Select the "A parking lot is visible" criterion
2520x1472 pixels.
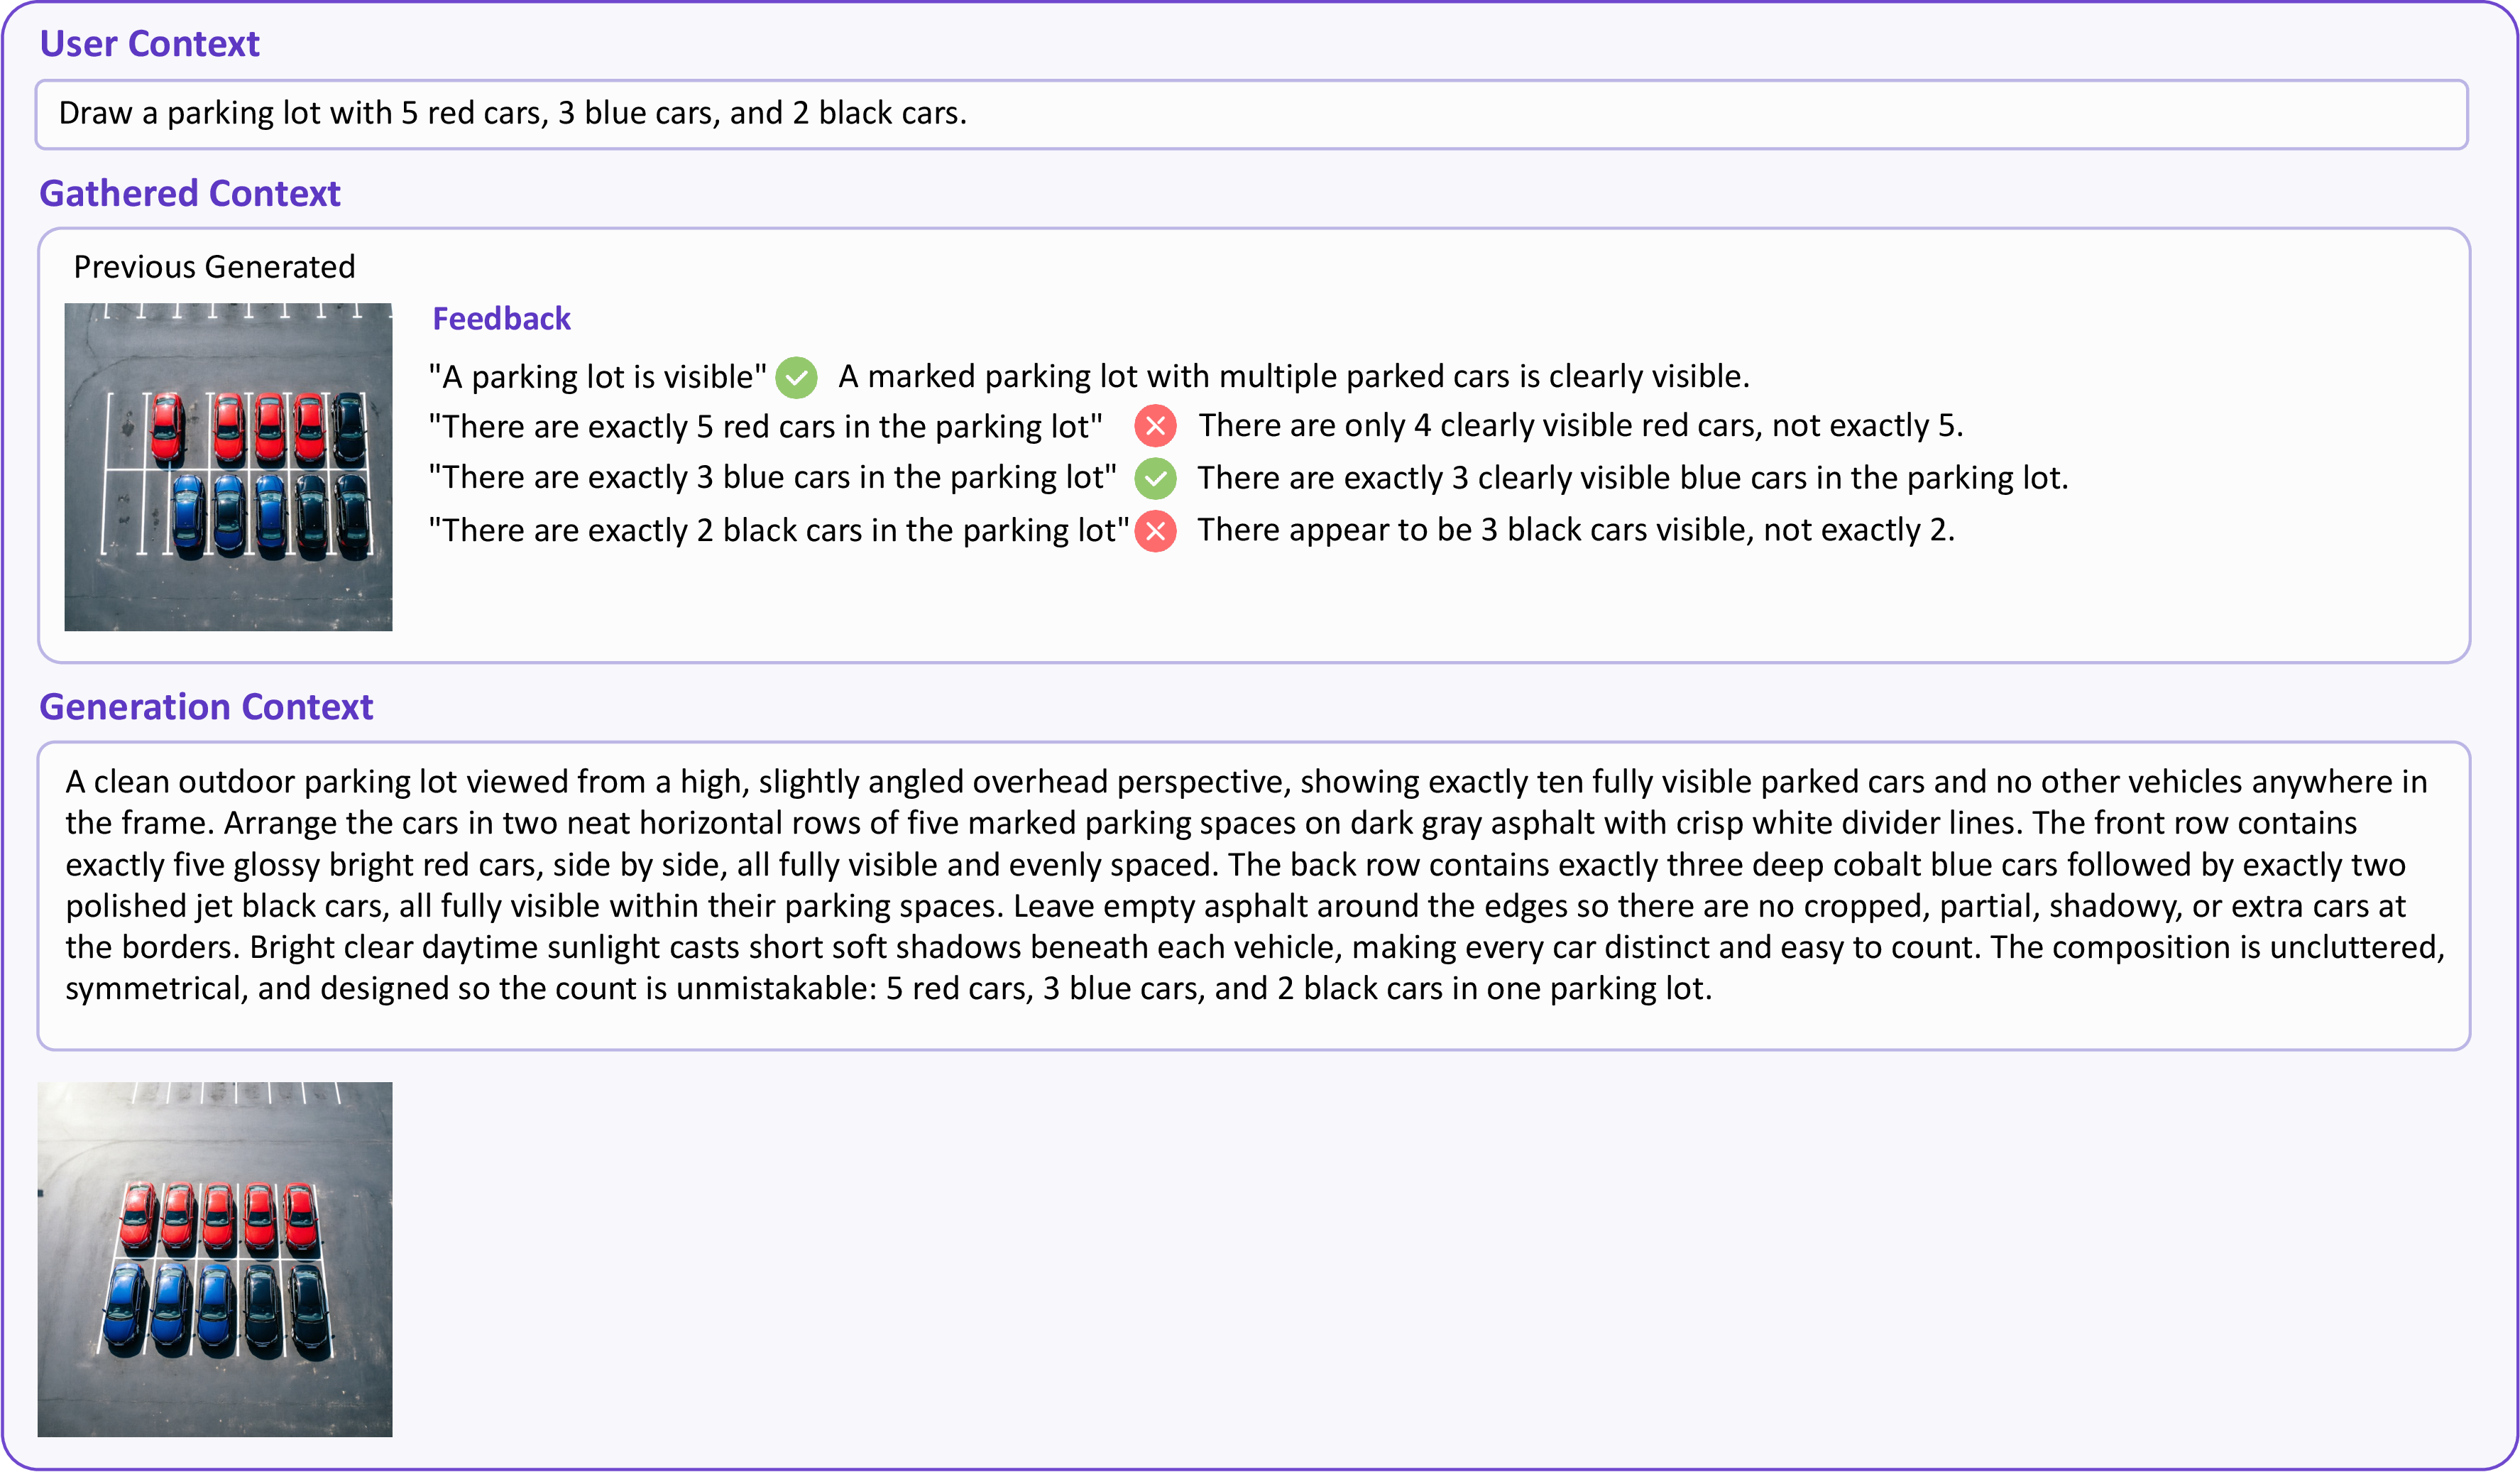coord(597,377)
